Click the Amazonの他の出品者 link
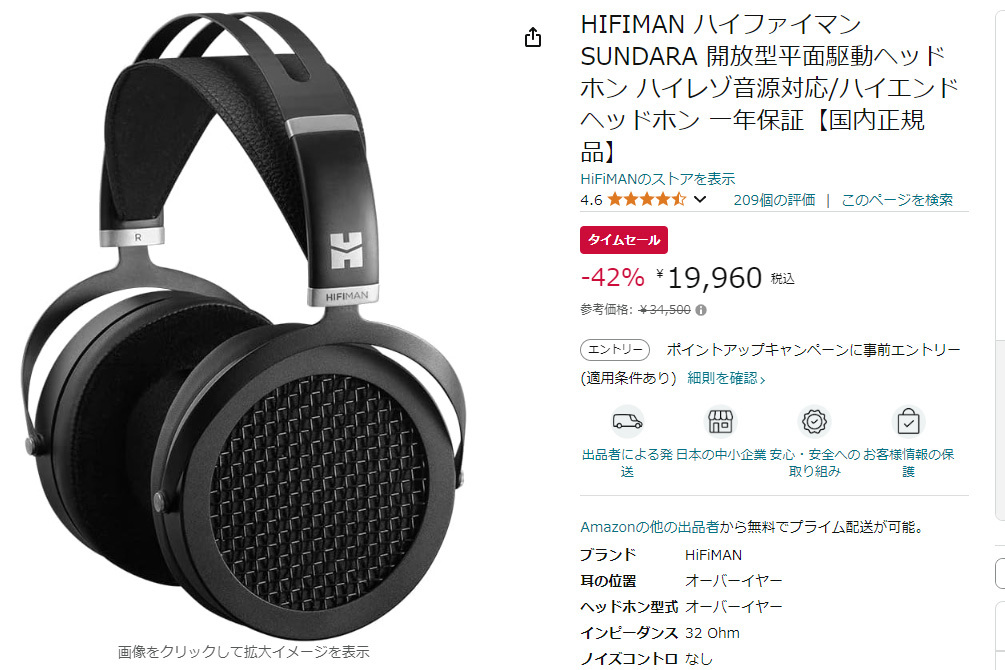Screen dimensions: 1005x670 pyautogui.click(x=649, y=527)
